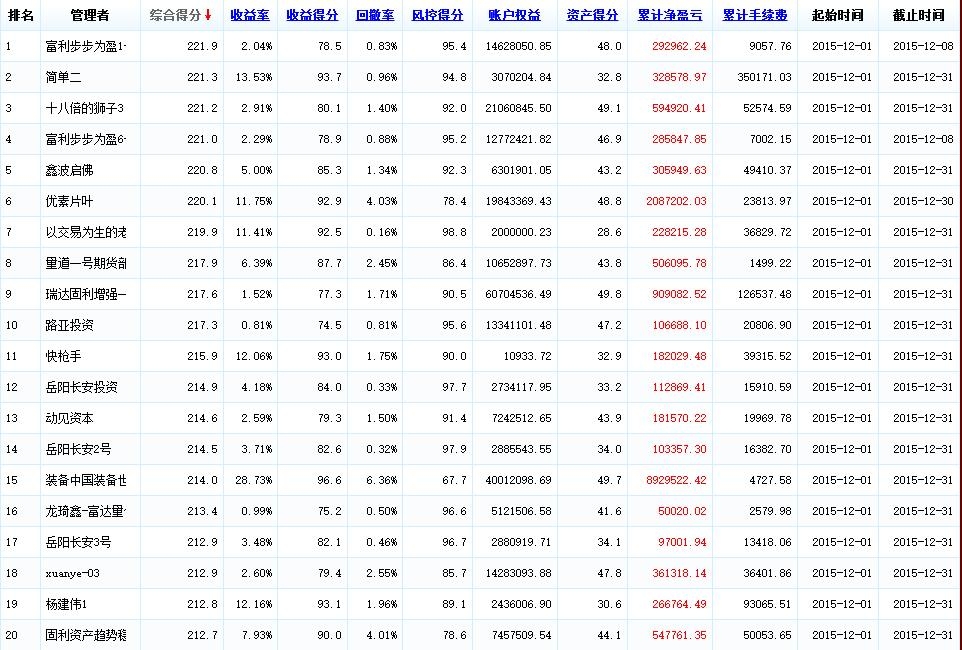Select manager name 动见资本
Image resolution: width=962 pixels, height=650 pixels.
click(x=69, y=418)
